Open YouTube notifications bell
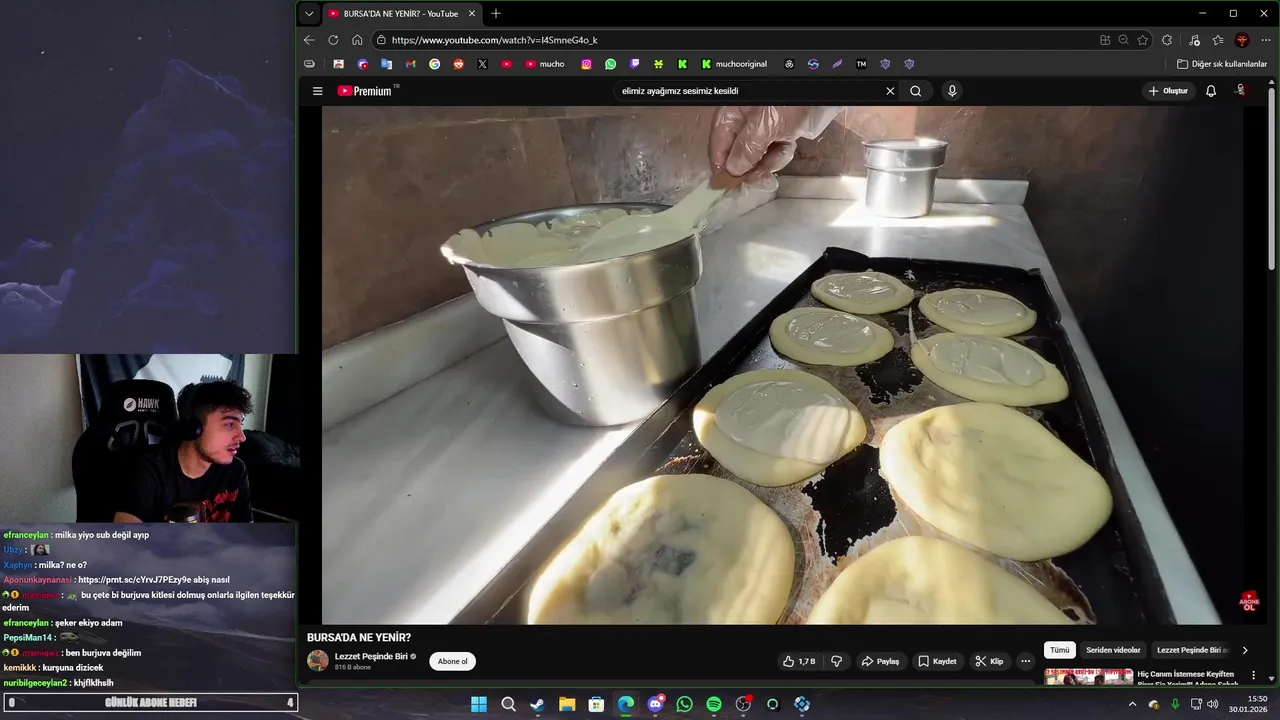This screenshot has height=720, width=1280. tap(1211, 91)
